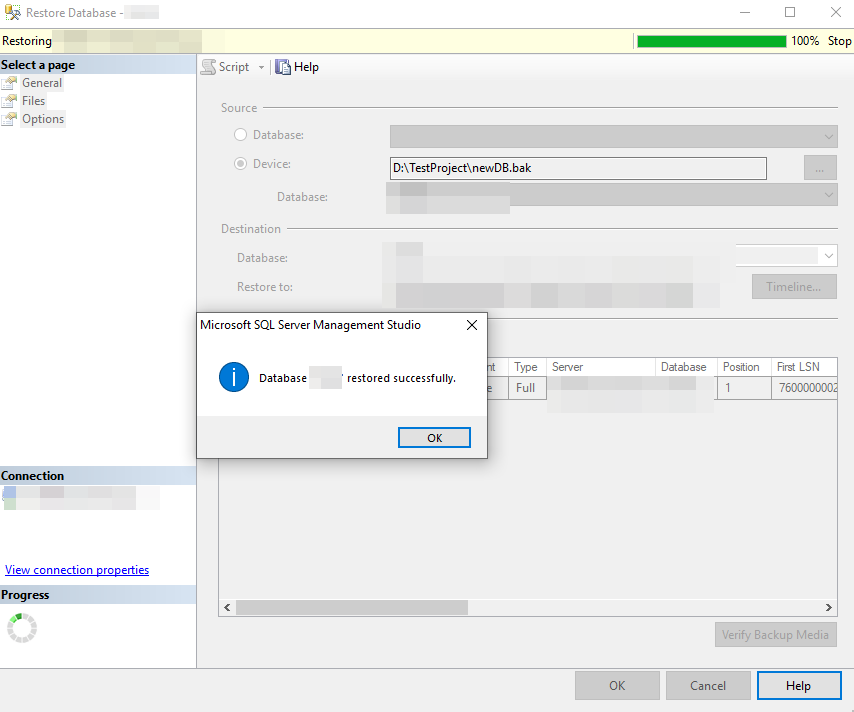This screenshot has width=854, height=712.
Task: Click the Position column header
Action: coord(744,367)
